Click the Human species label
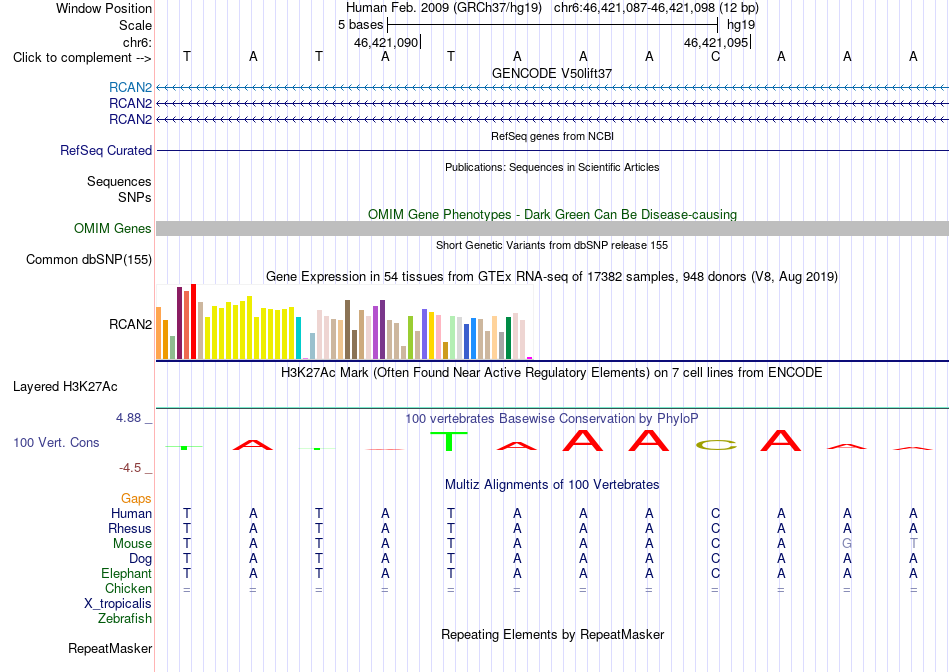Viewport: 950px width, 672px height. point(131,513)
